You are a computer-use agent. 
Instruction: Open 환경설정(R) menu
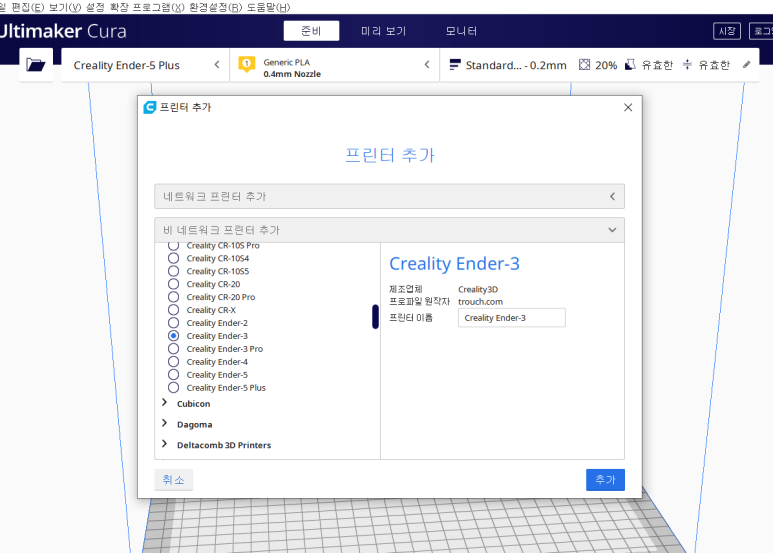pyautogui.click(x=215, y=7)
